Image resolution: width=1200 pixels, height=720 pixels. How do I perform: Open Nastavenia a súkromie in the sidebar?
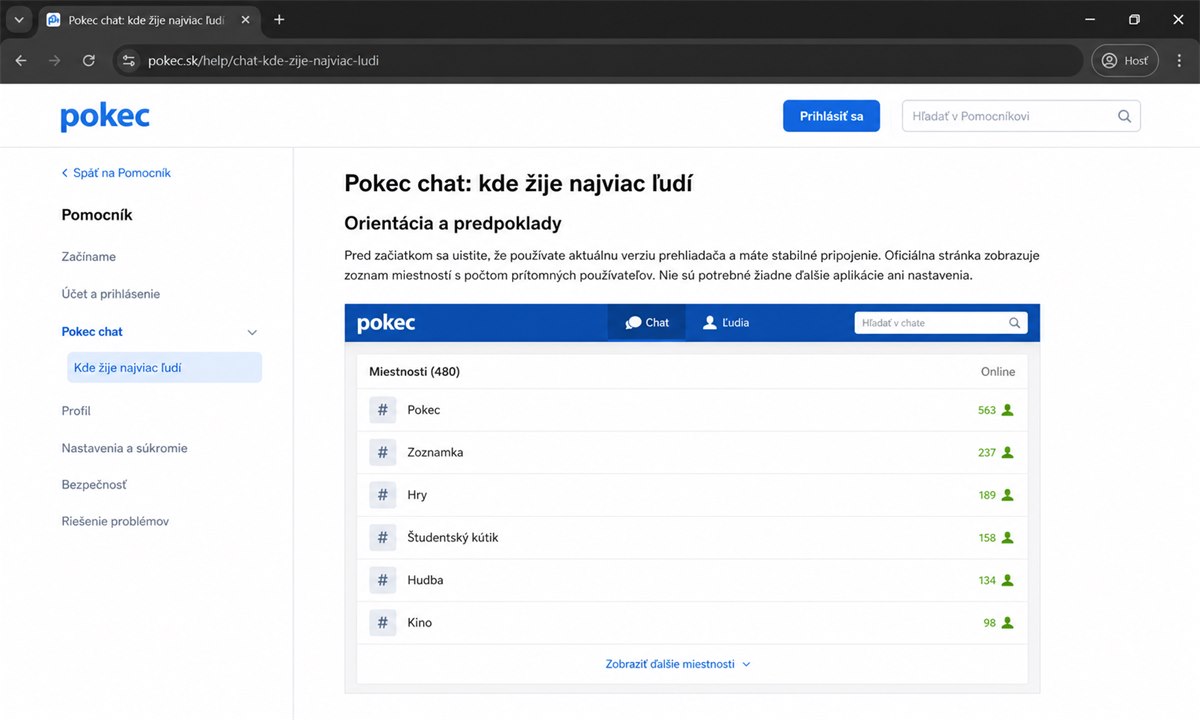coord(124,448)
